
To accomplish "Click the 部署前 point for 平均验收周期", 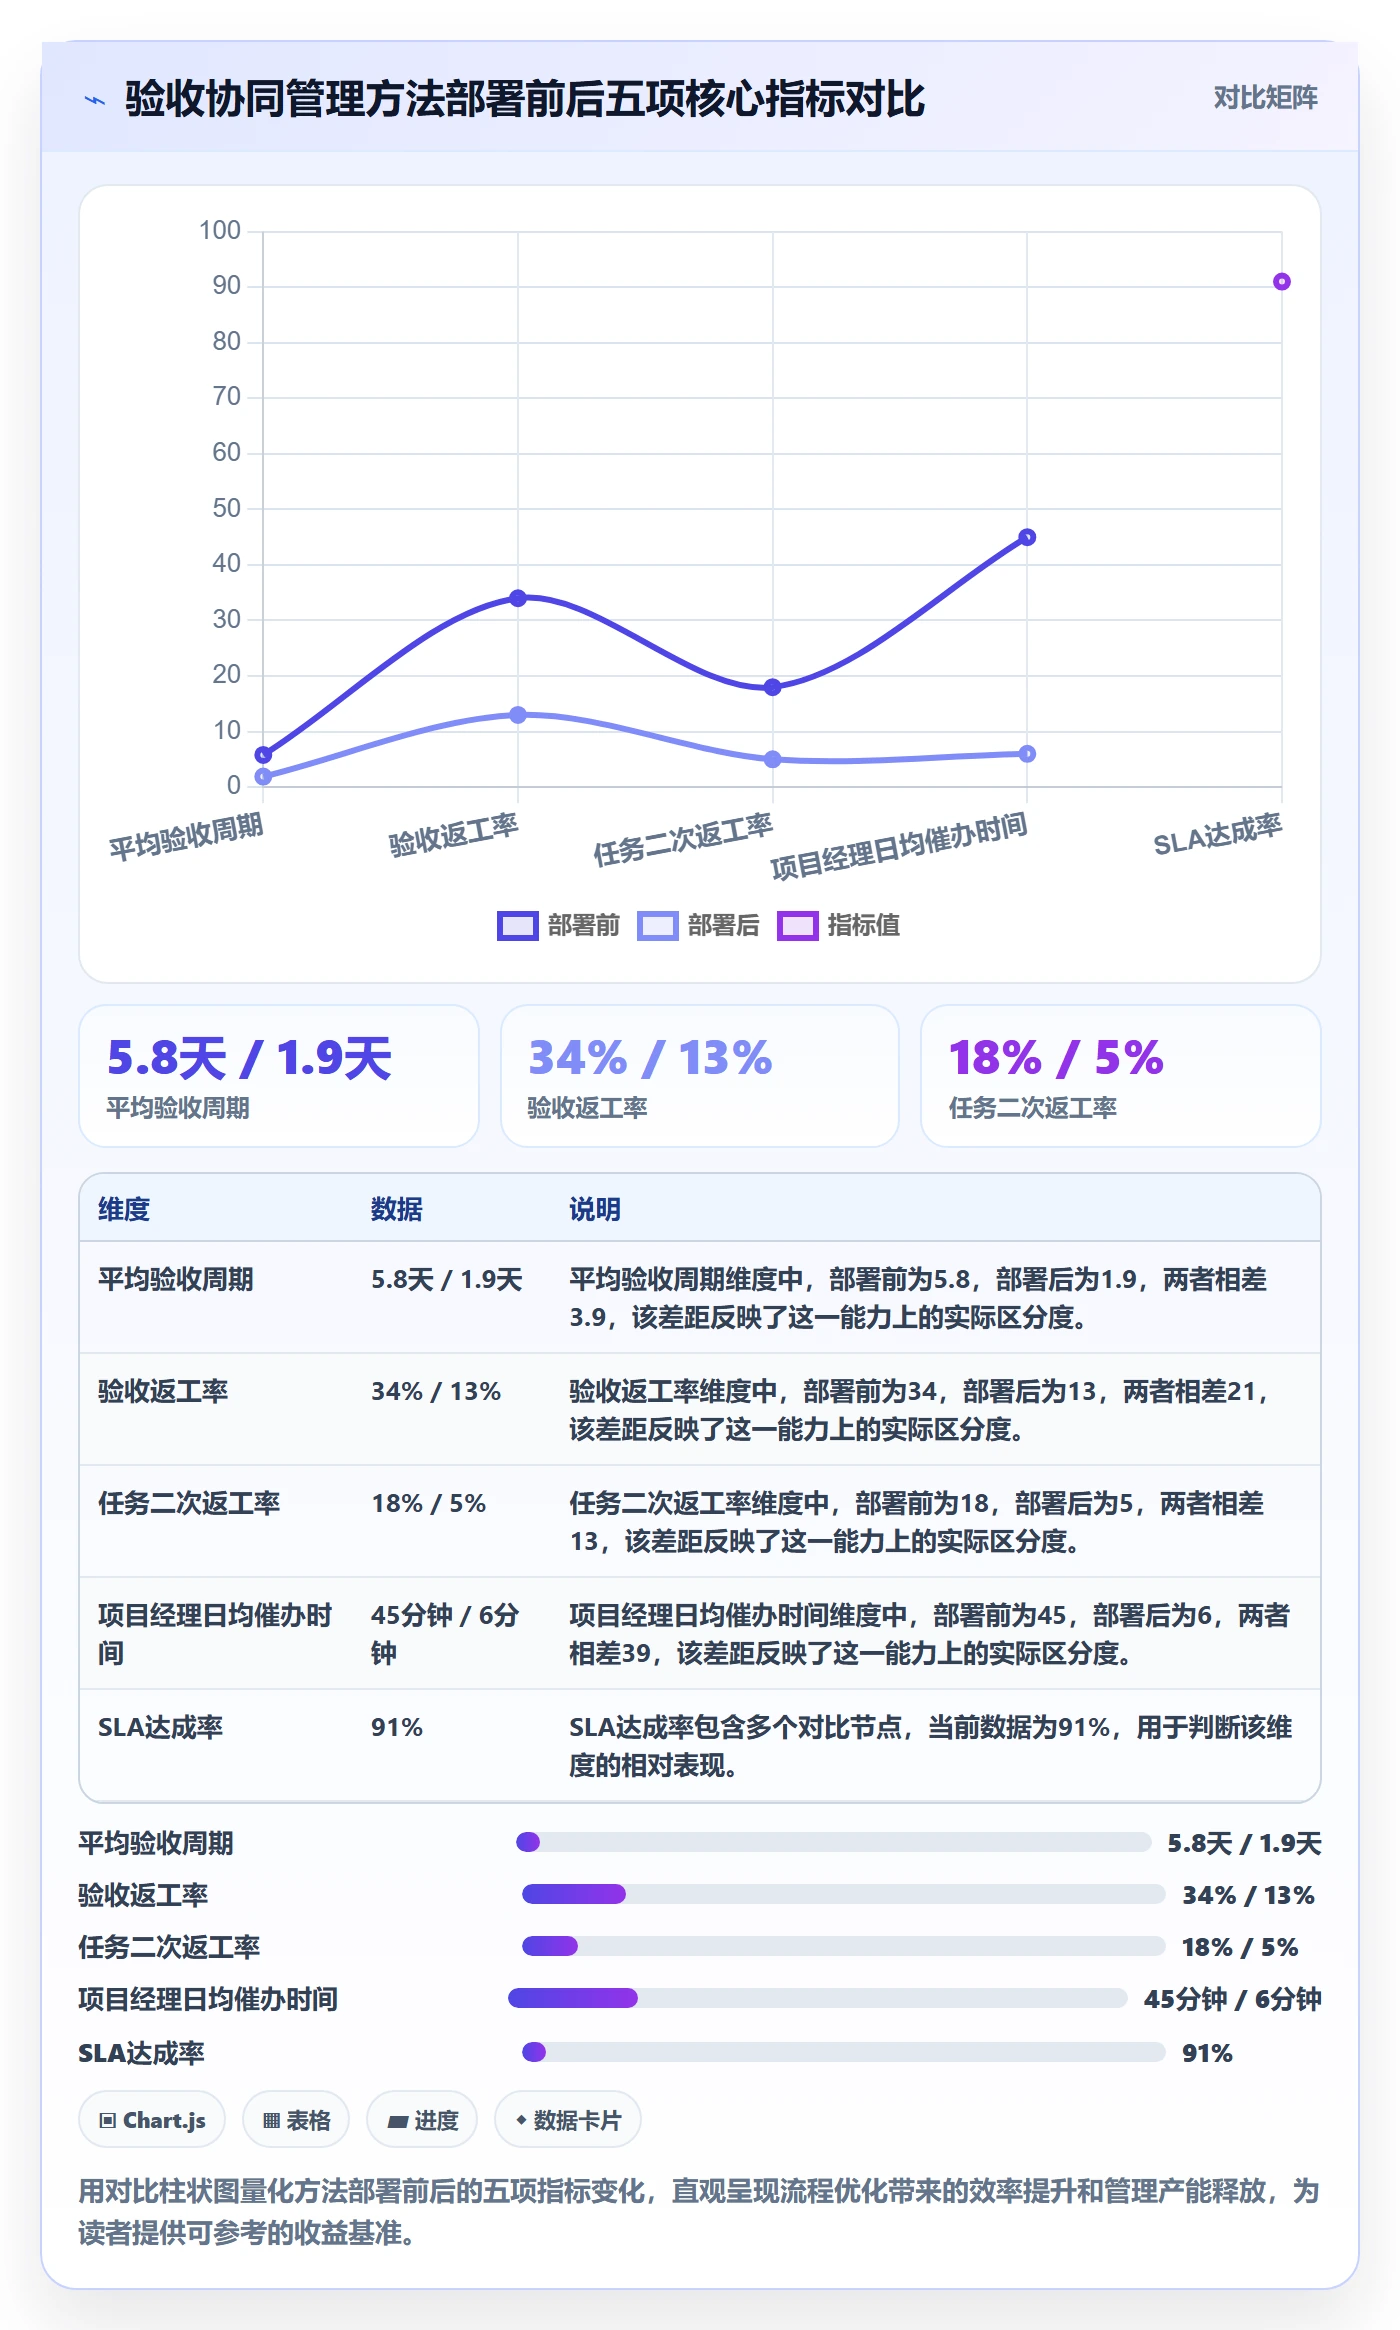I will (x=263, y=755).
